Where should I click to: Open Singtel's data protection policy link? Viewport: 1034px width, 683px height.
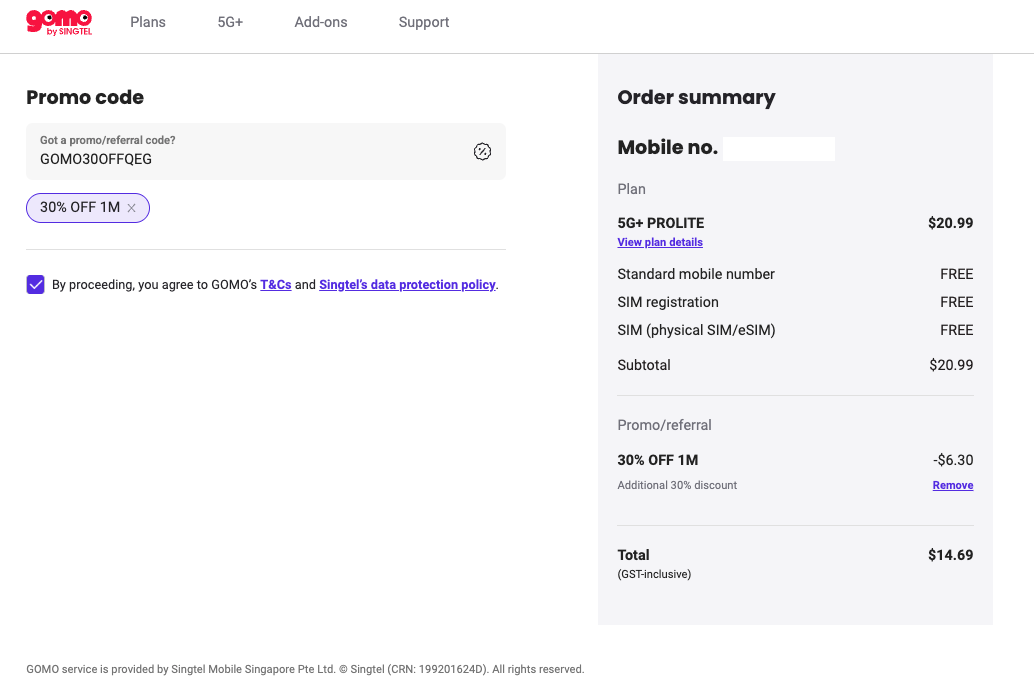[x=407, y=285]
